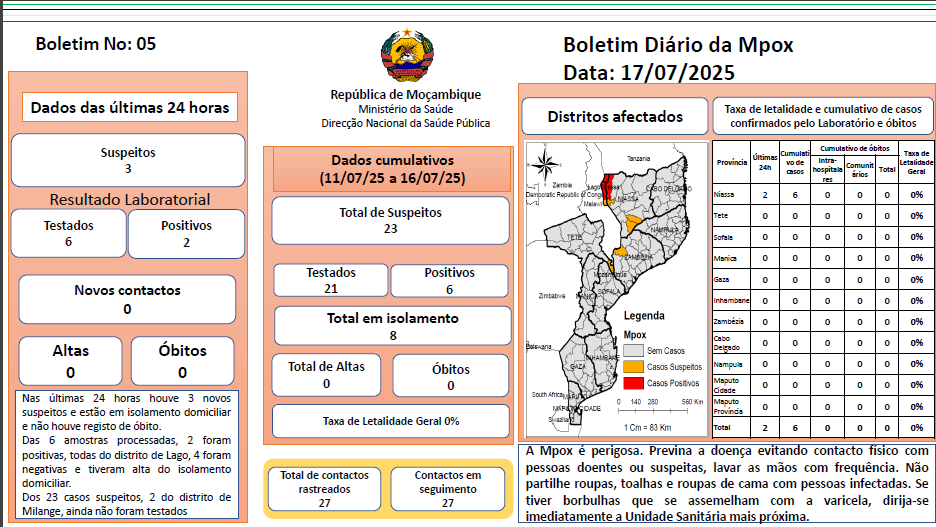This screenshot has height=527, width=936.
Task: Click the 'Taxa de letalidade e cumulativo' header box
Action: pos(823,116)
